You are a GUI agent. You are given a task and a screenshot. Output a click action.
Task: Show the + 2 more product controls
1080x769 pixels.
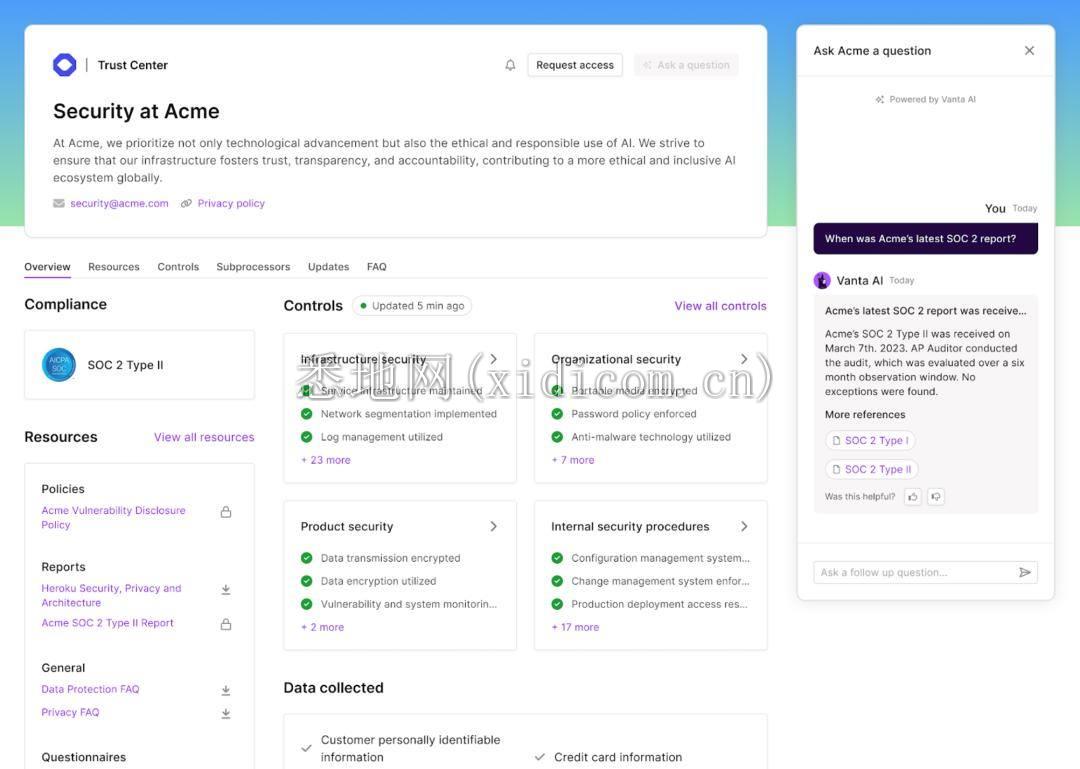point(322,627)
